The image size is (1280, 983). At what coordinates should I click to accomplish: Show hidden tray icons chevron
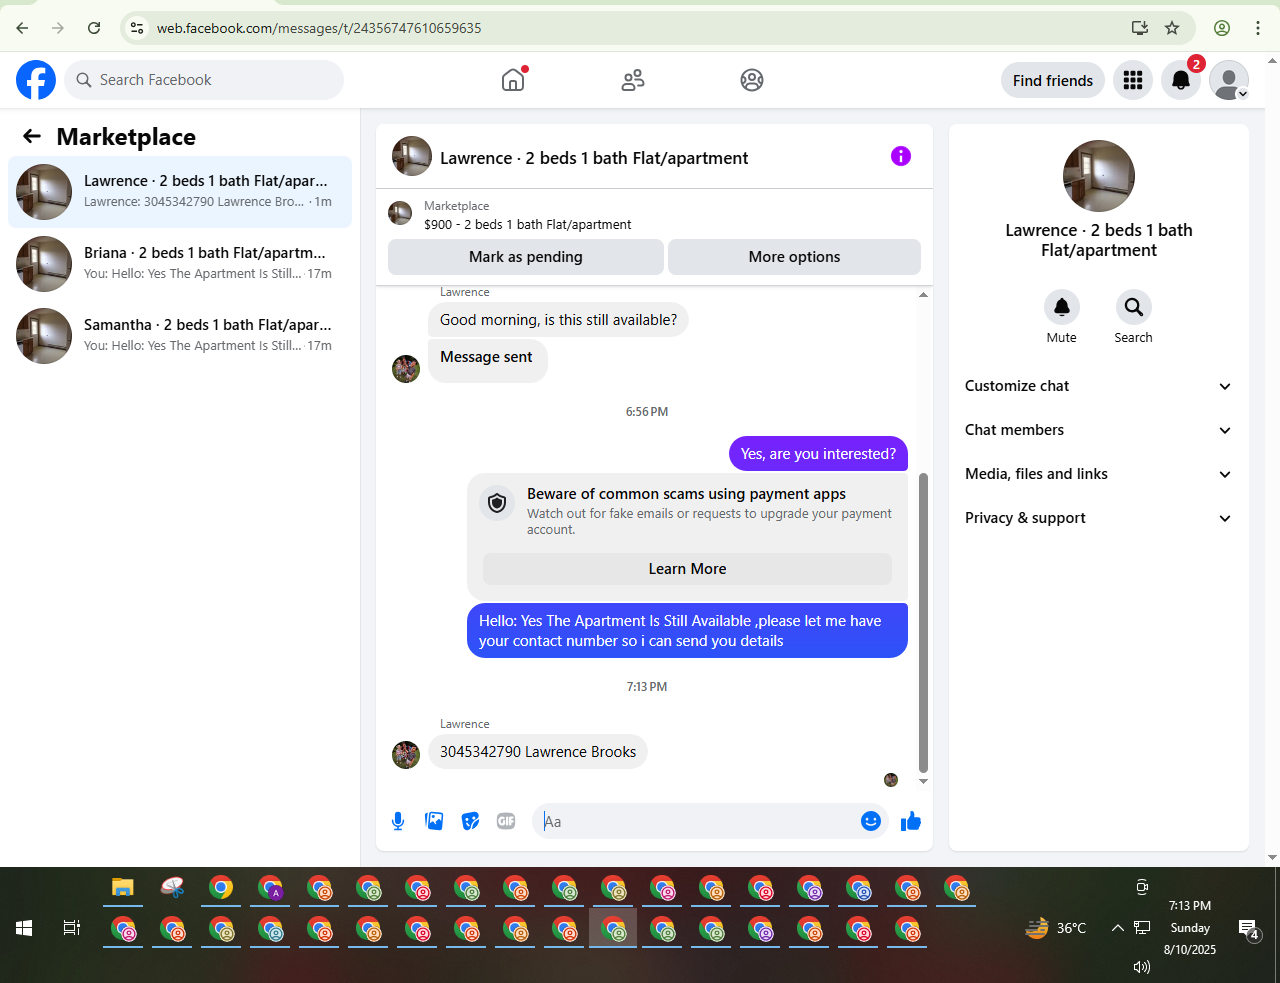point(1118,928)
